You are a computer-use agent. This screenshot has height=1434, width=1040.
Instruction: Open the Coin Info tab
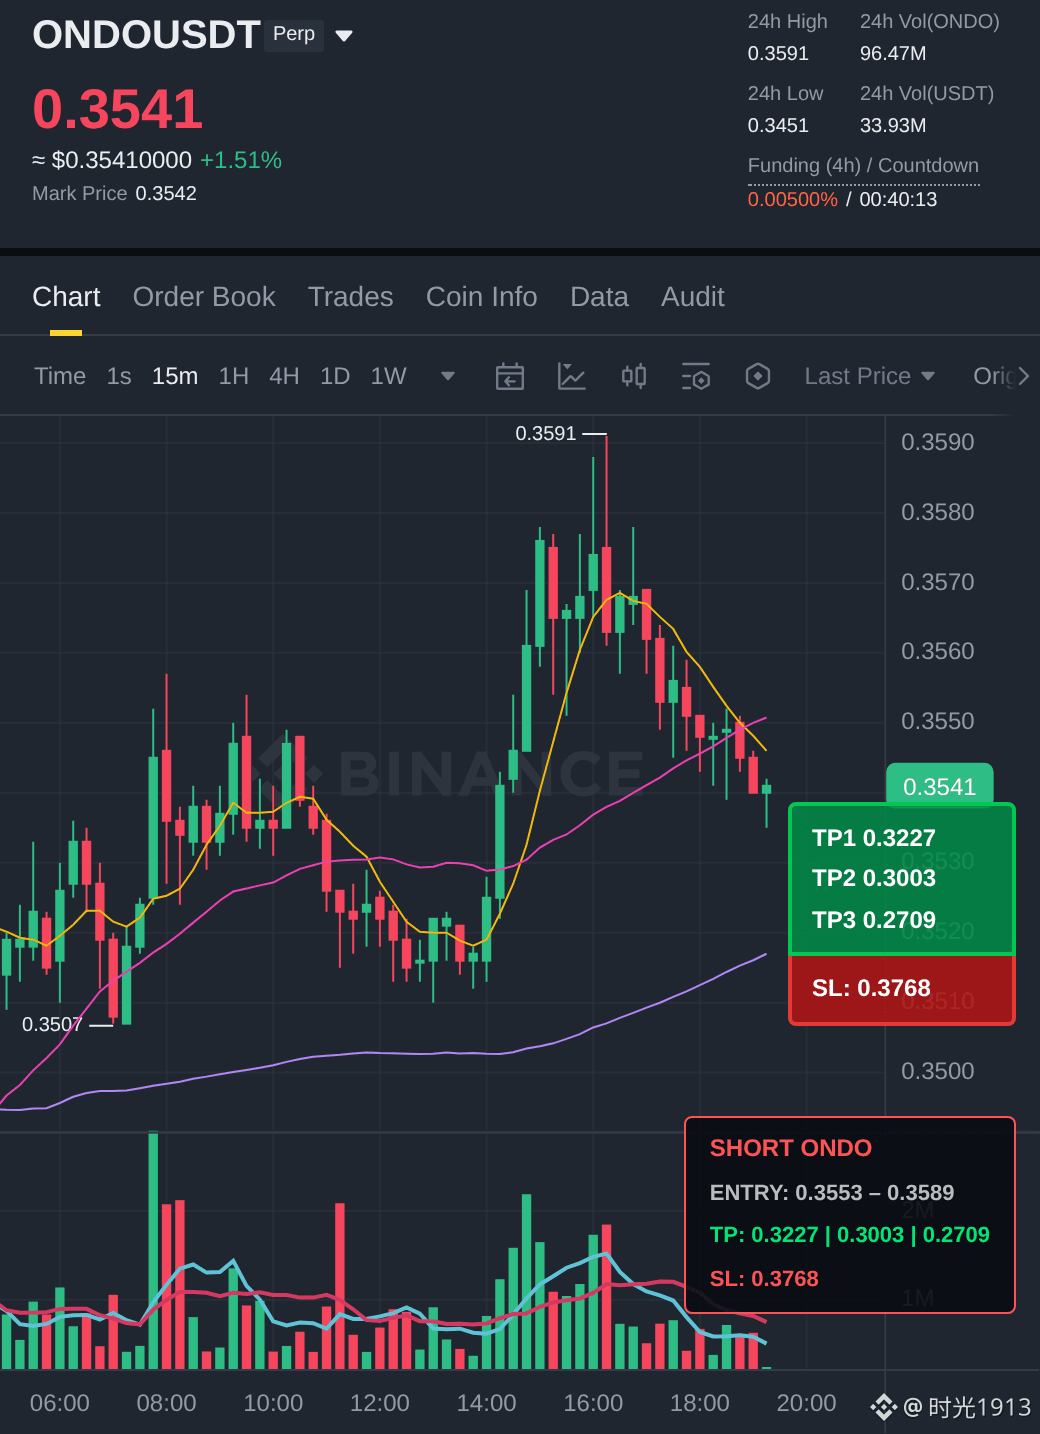click(481, 297)
